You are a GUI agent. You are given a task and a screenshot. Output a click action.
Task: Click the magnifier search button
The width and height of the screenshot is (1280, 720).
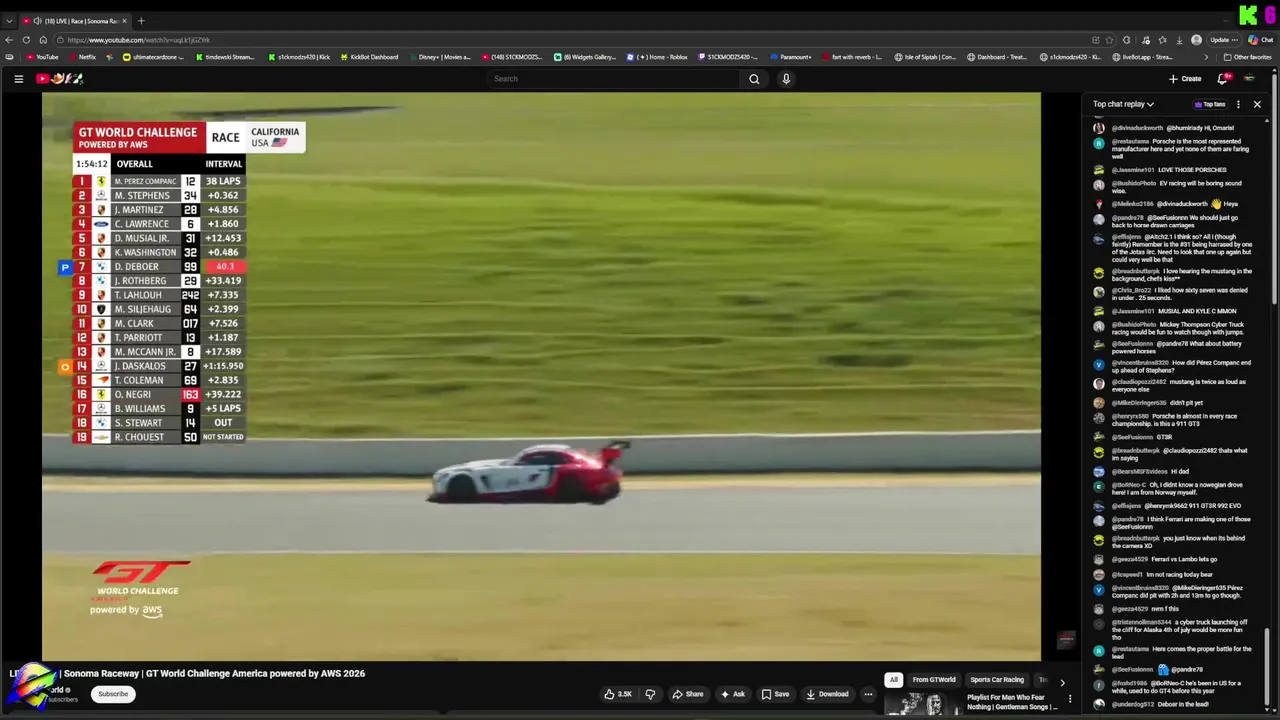coord(754,79)
